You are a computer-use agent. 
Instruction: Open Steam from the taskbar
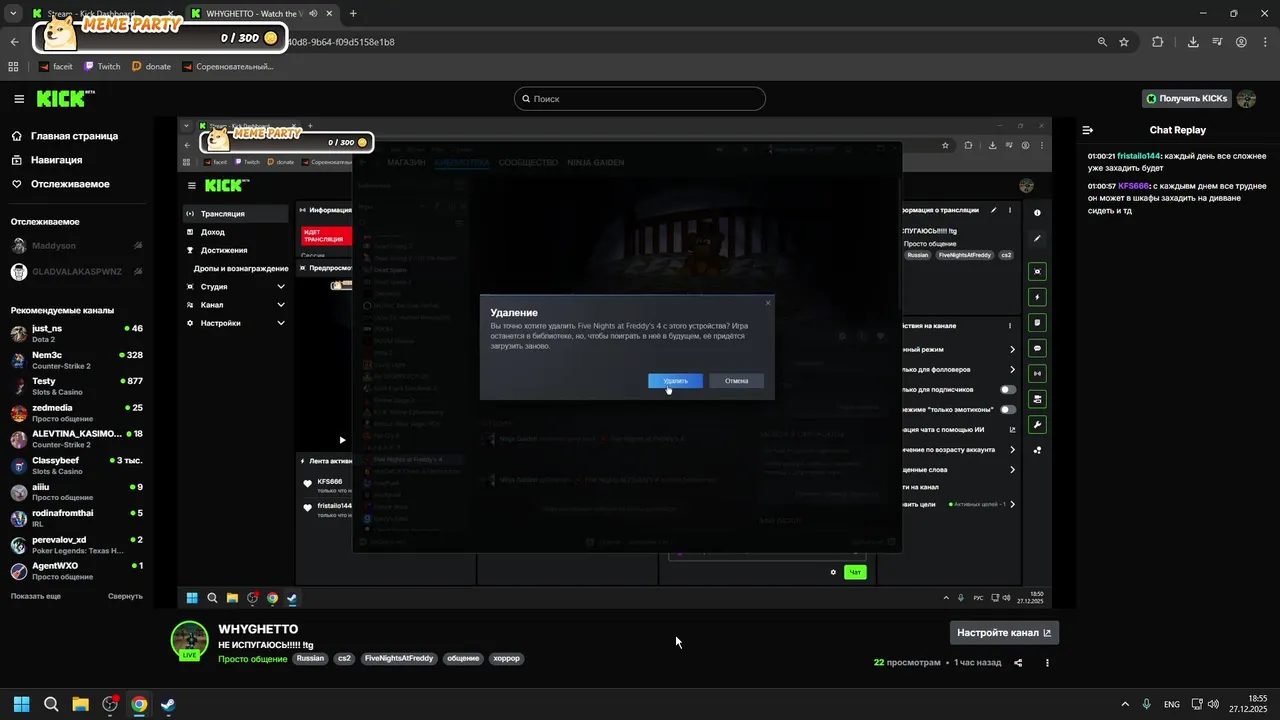[x=168, y=704]
